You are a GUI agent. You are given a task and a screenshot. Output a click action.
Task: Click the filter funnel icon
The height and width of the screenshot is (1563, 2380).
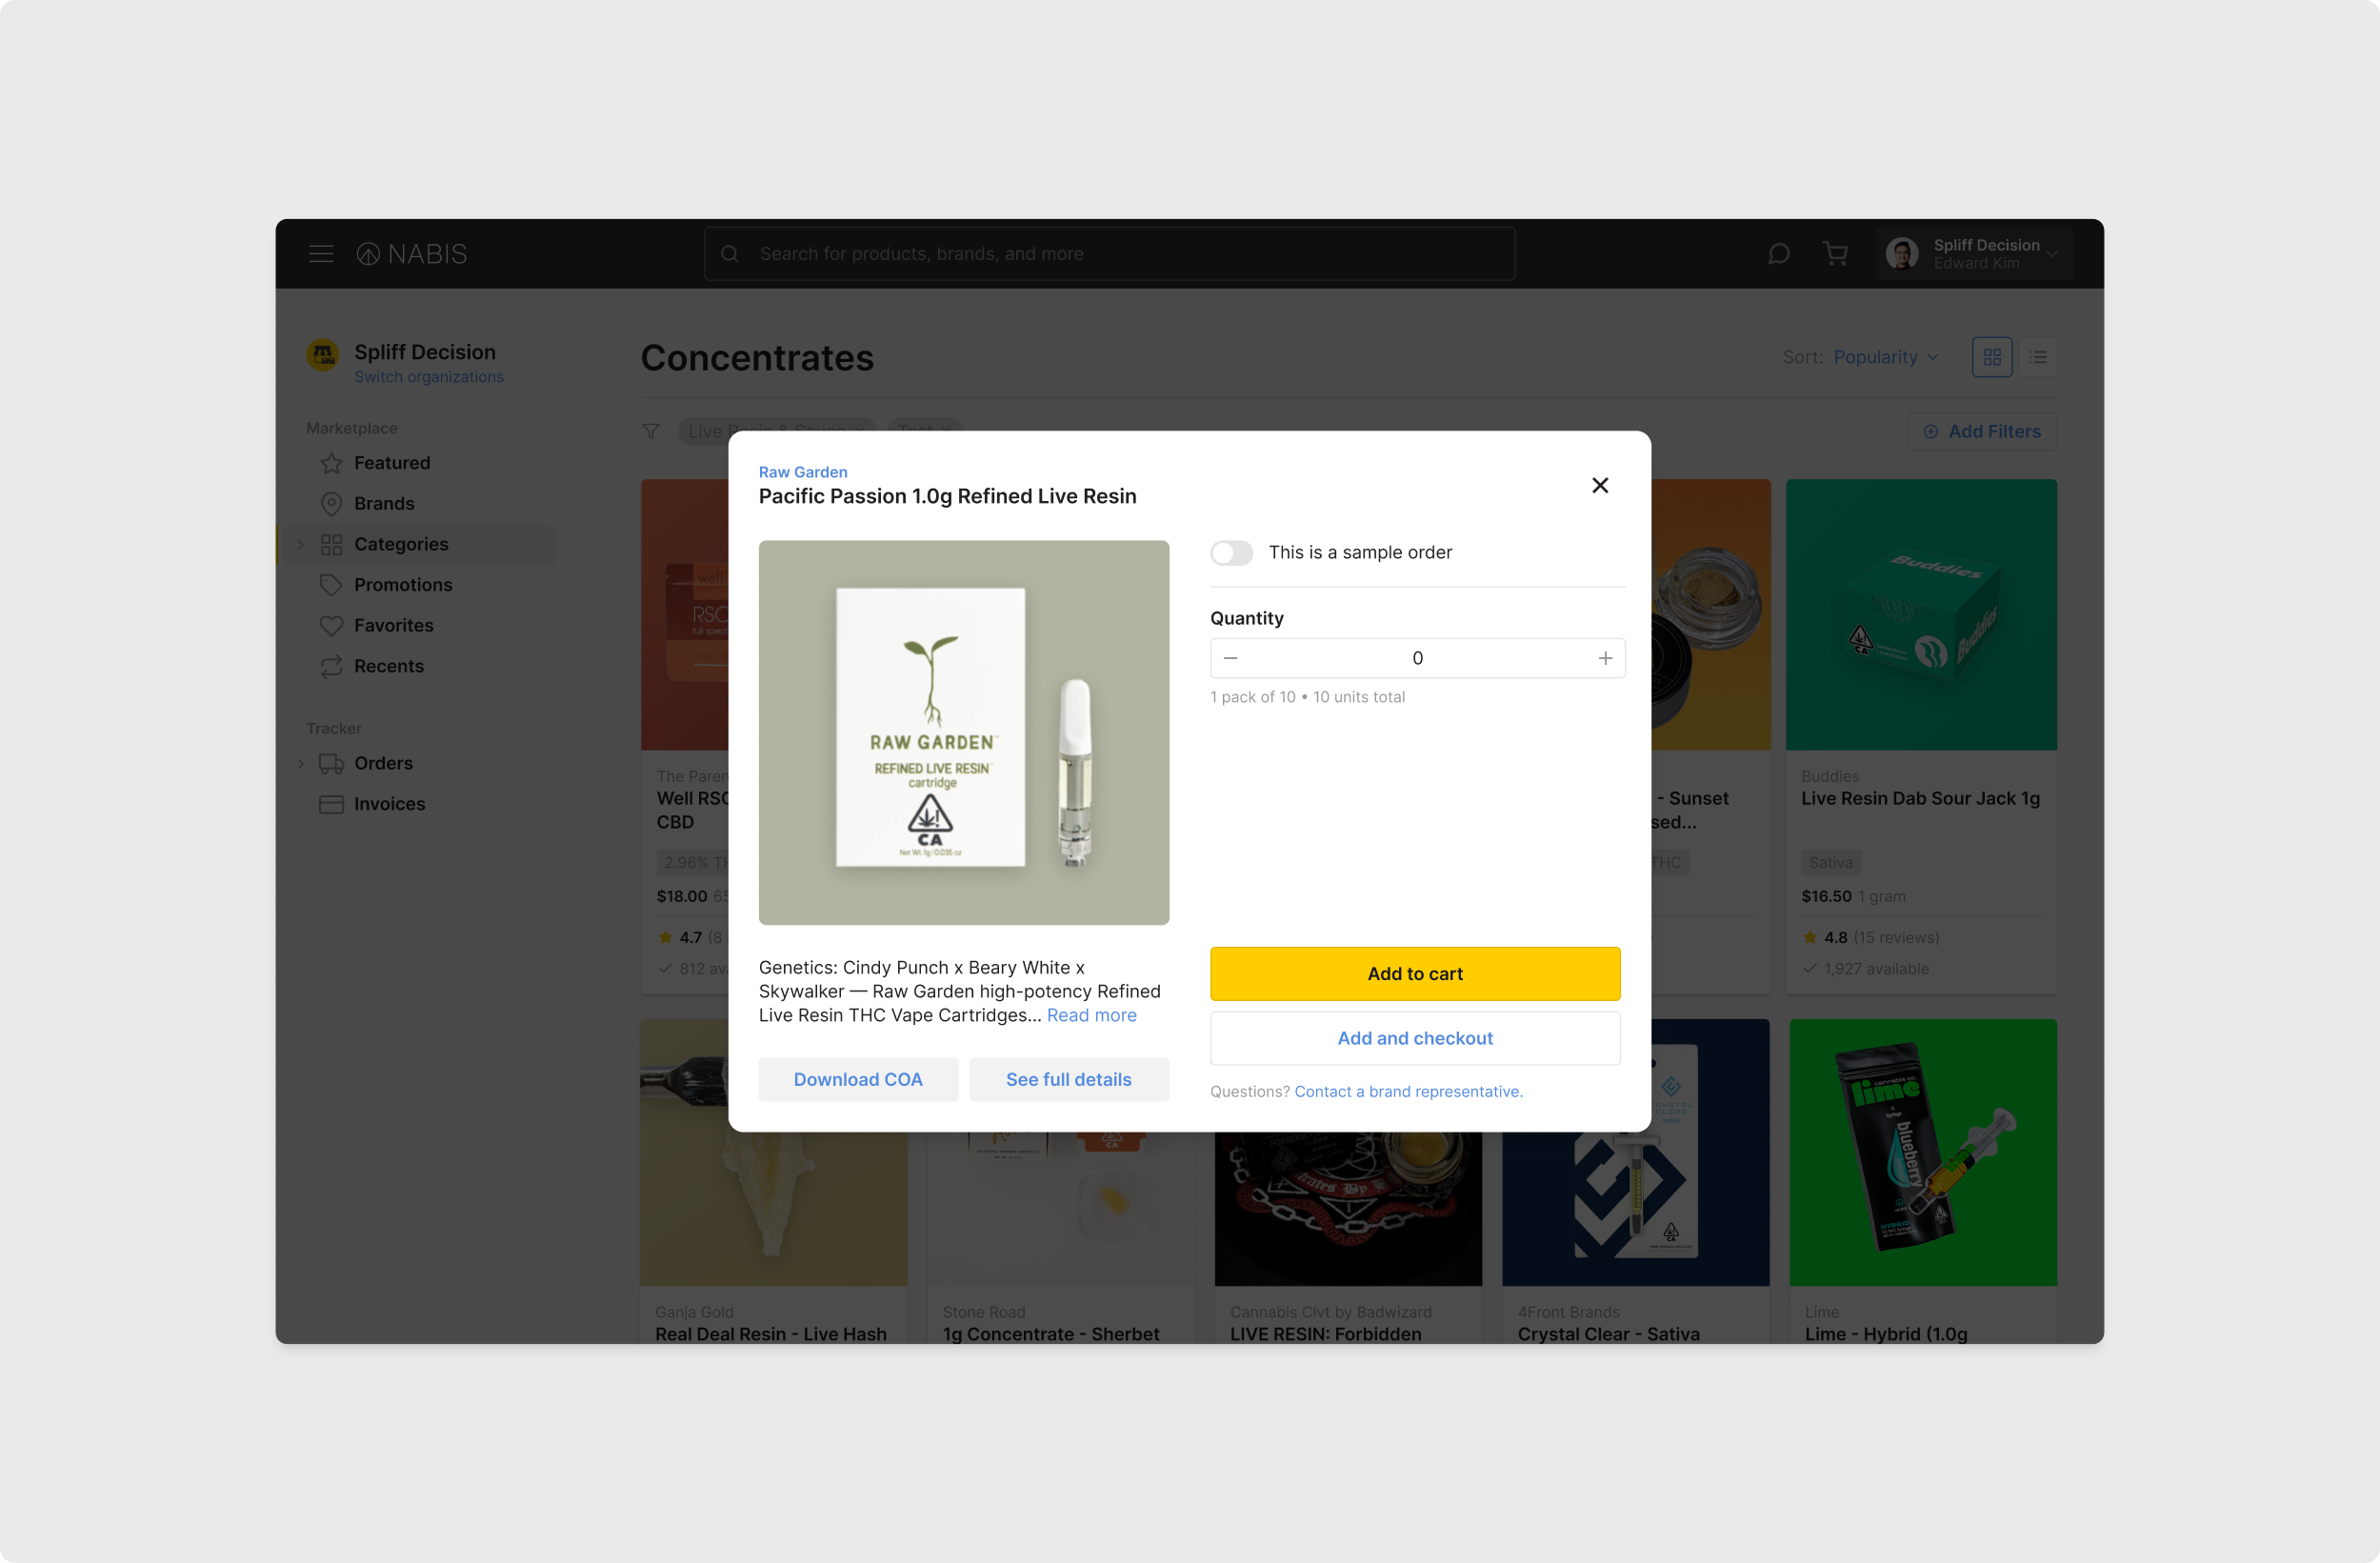[x=651, y=431]
